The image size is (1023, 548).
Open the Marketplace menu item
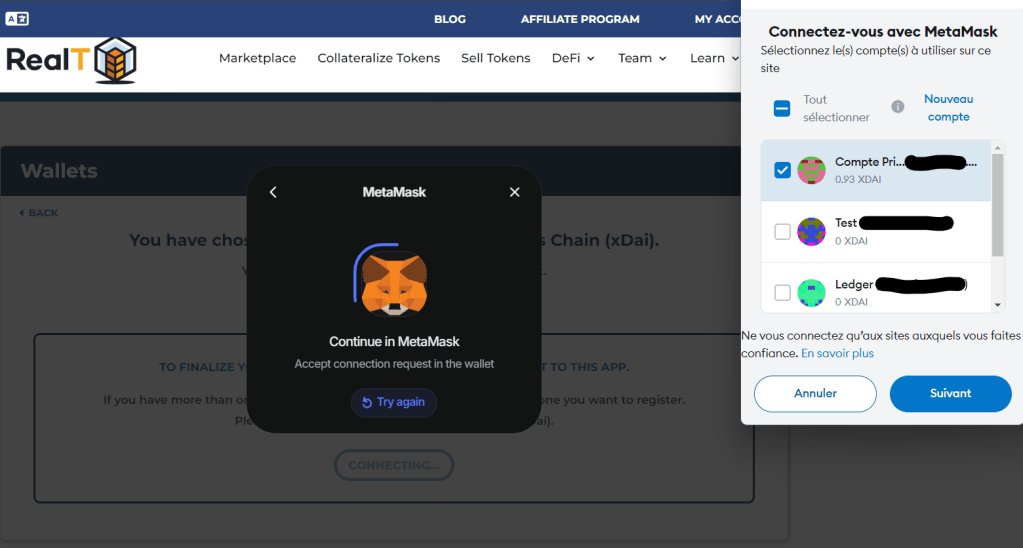pos(257,58)
